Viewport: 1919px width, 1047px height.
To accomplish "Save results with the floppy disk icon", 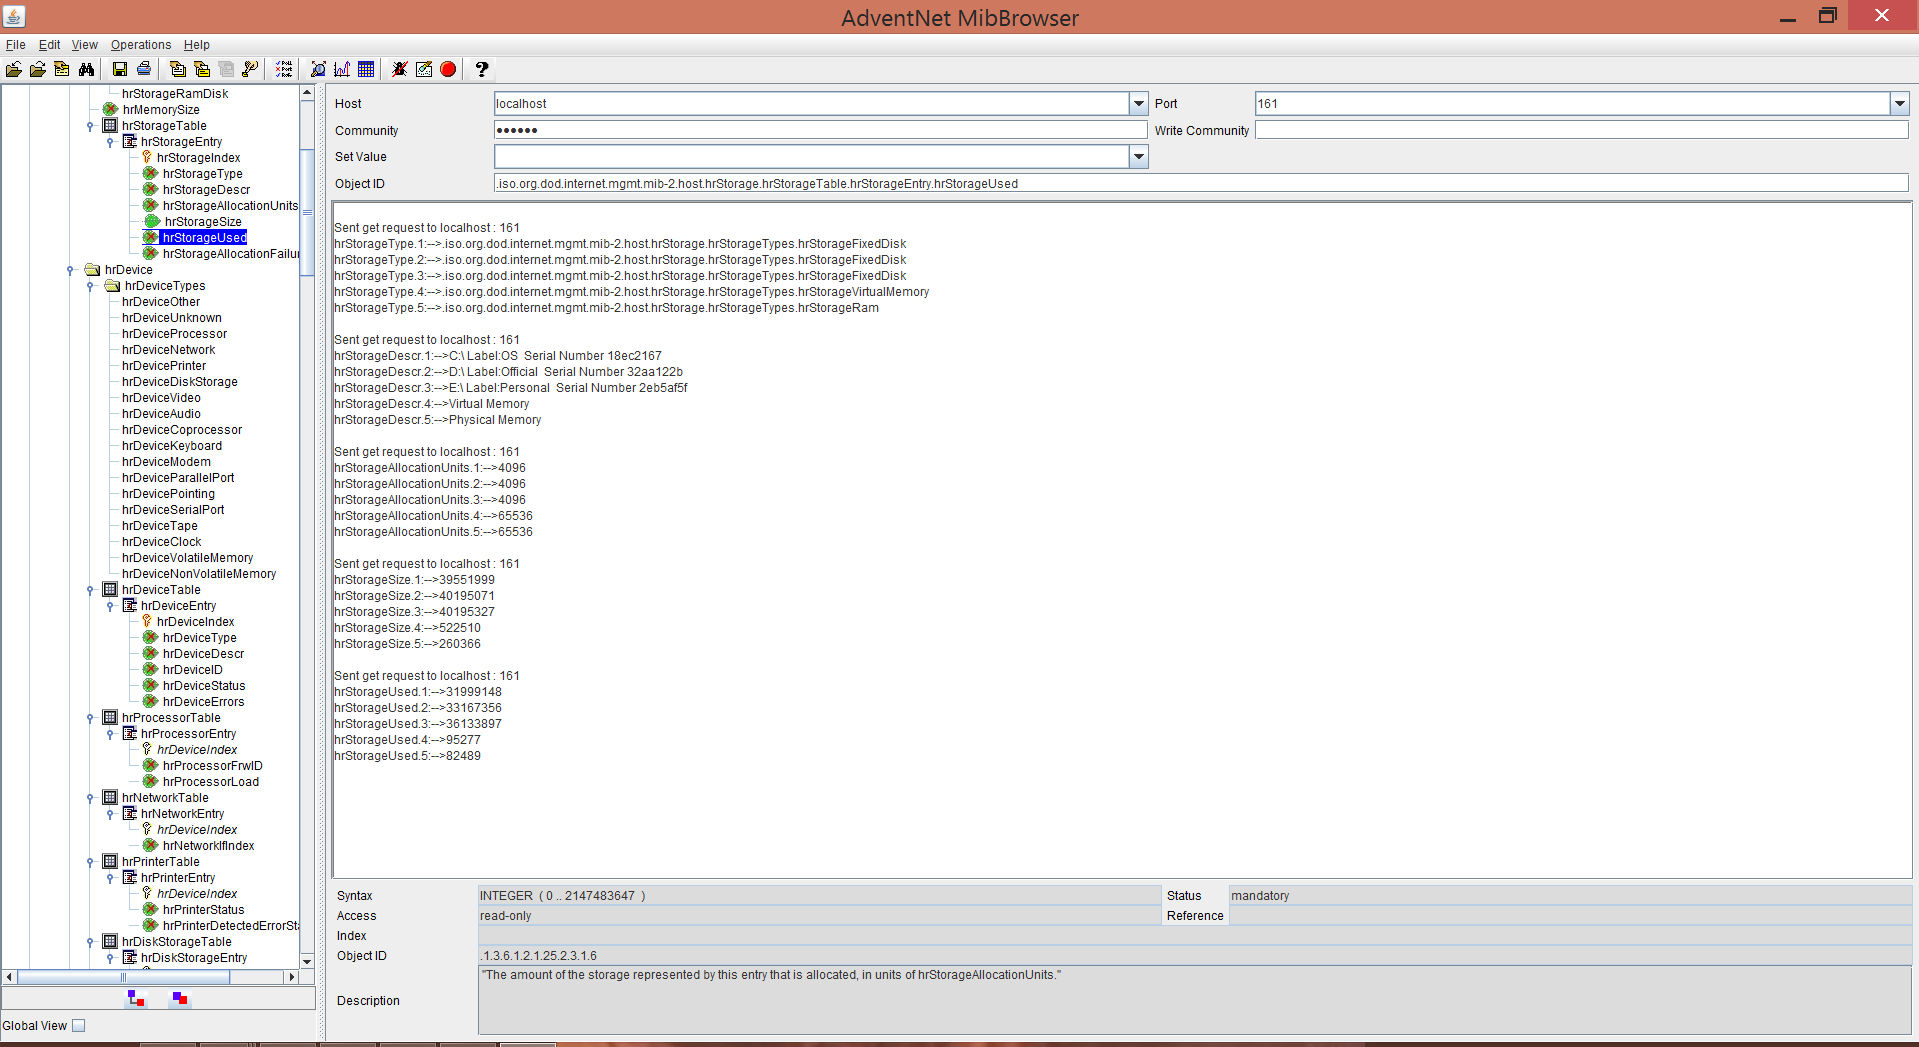I will (120, 69).
